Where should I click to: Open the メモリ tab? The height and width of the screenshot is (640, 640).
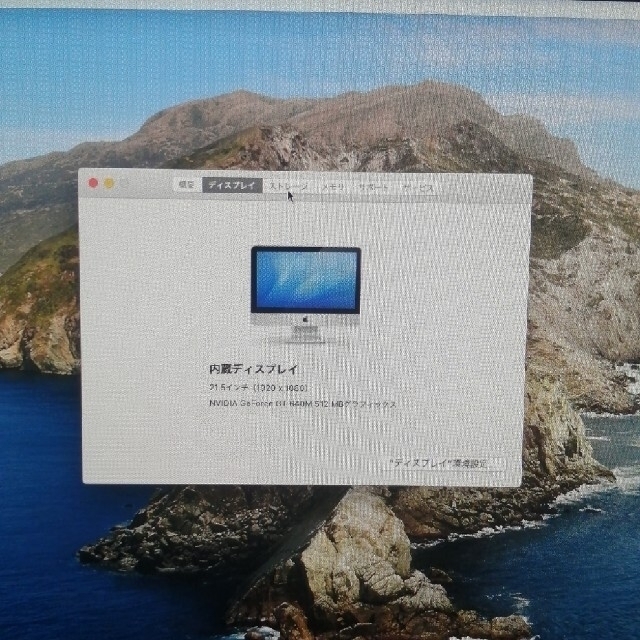pos(332,187)
